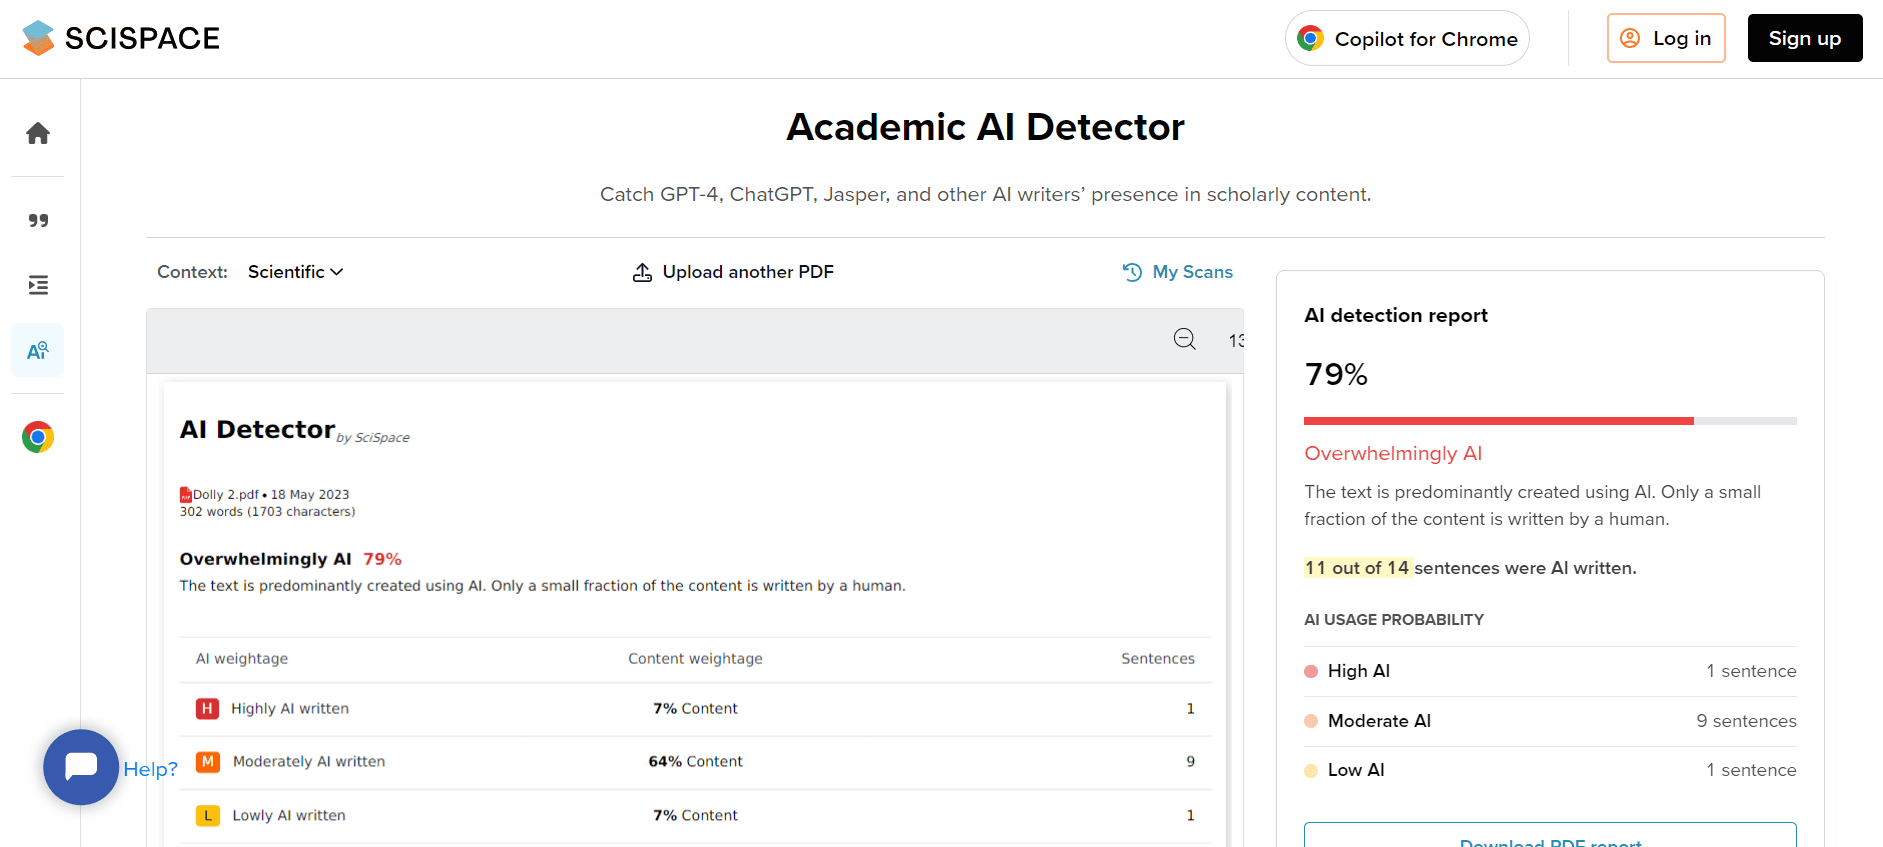The width and height of the screenshot is (1883, 847).
Task: Click the Sign up button
Action: point(1805,38)
